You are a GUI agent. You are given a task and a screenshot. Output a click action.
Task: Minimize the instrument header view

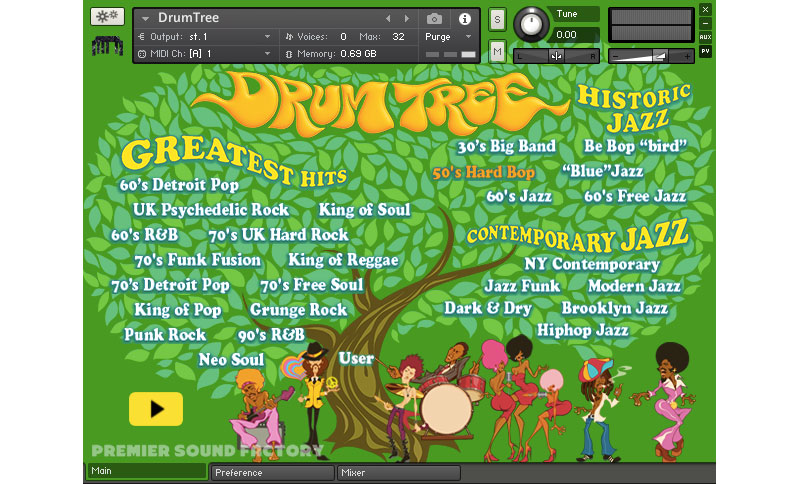(x=706, y=23)
